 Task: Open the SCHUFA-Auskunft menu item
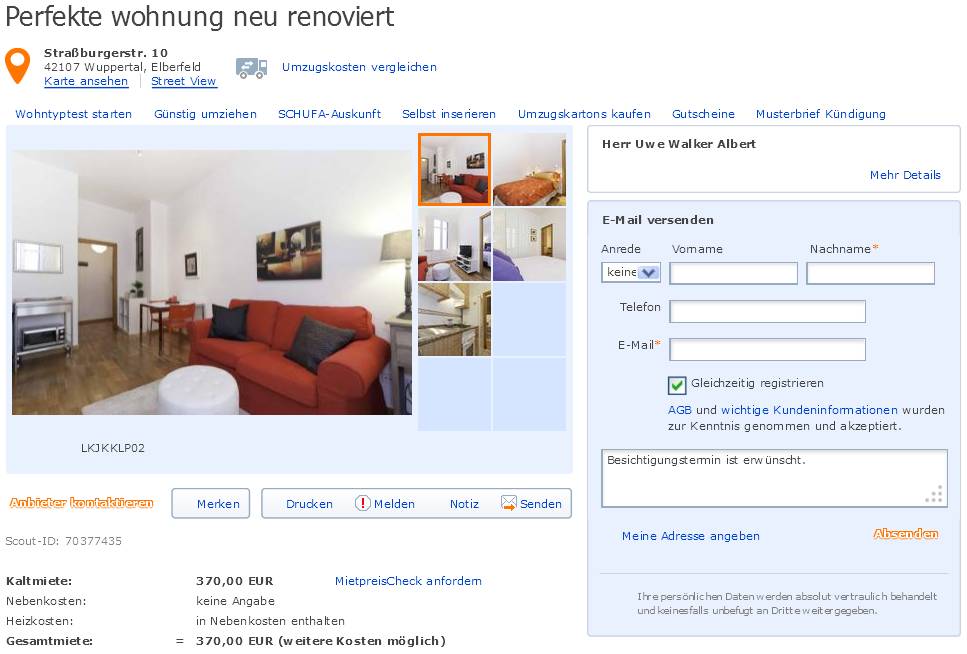coord(329,114)
